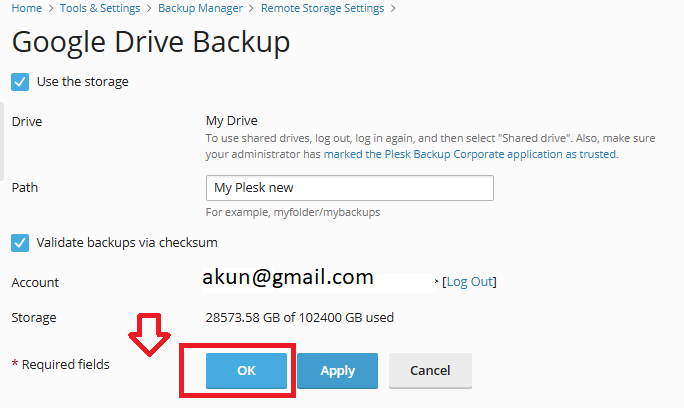Click the Apply button
The image size is (684, 408).
click(337, 371)
